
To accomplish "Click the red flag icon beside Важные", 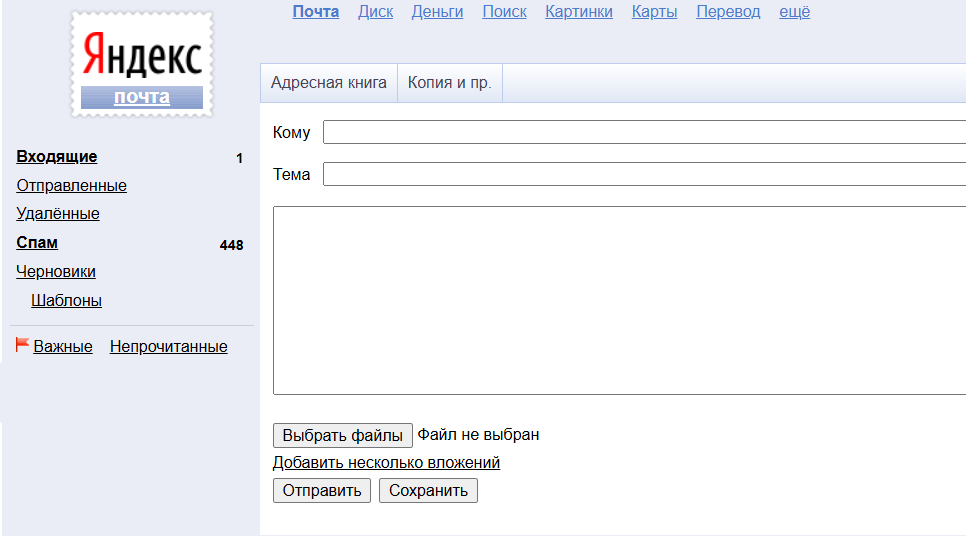I will click(22, 345).
